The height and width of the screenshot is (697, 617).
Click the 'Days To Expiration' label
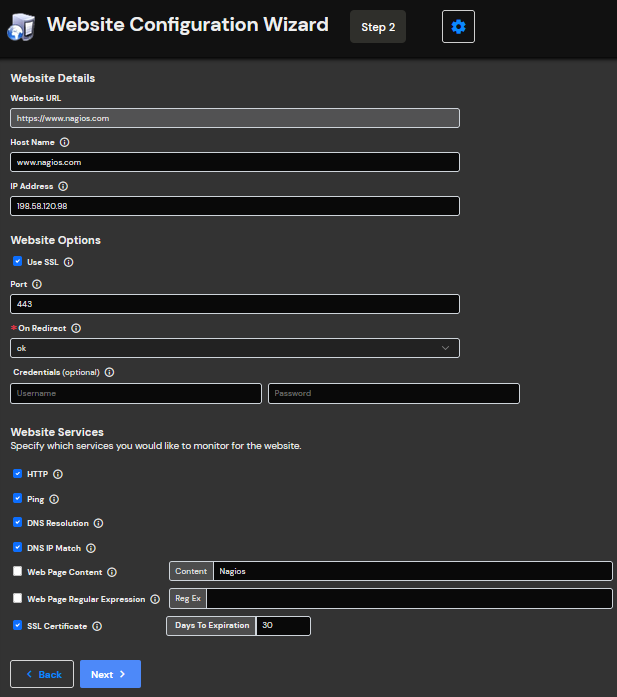(x=212, y=625)
